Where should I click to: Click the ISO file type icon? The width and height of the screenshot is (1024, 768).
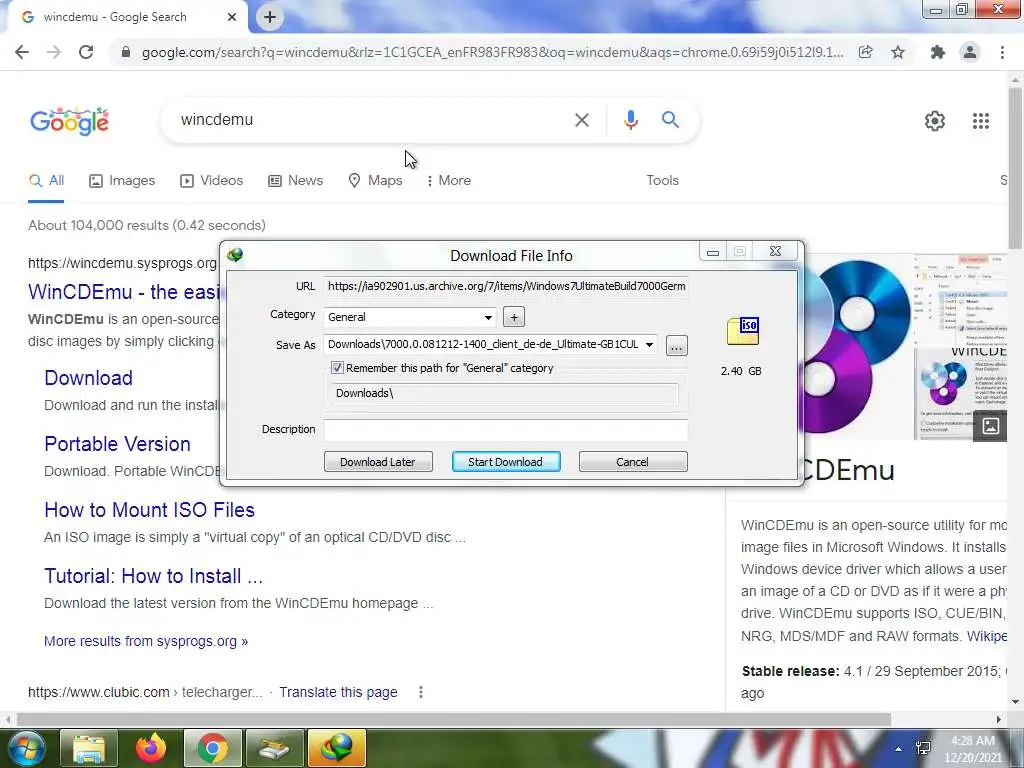[743, 331]
